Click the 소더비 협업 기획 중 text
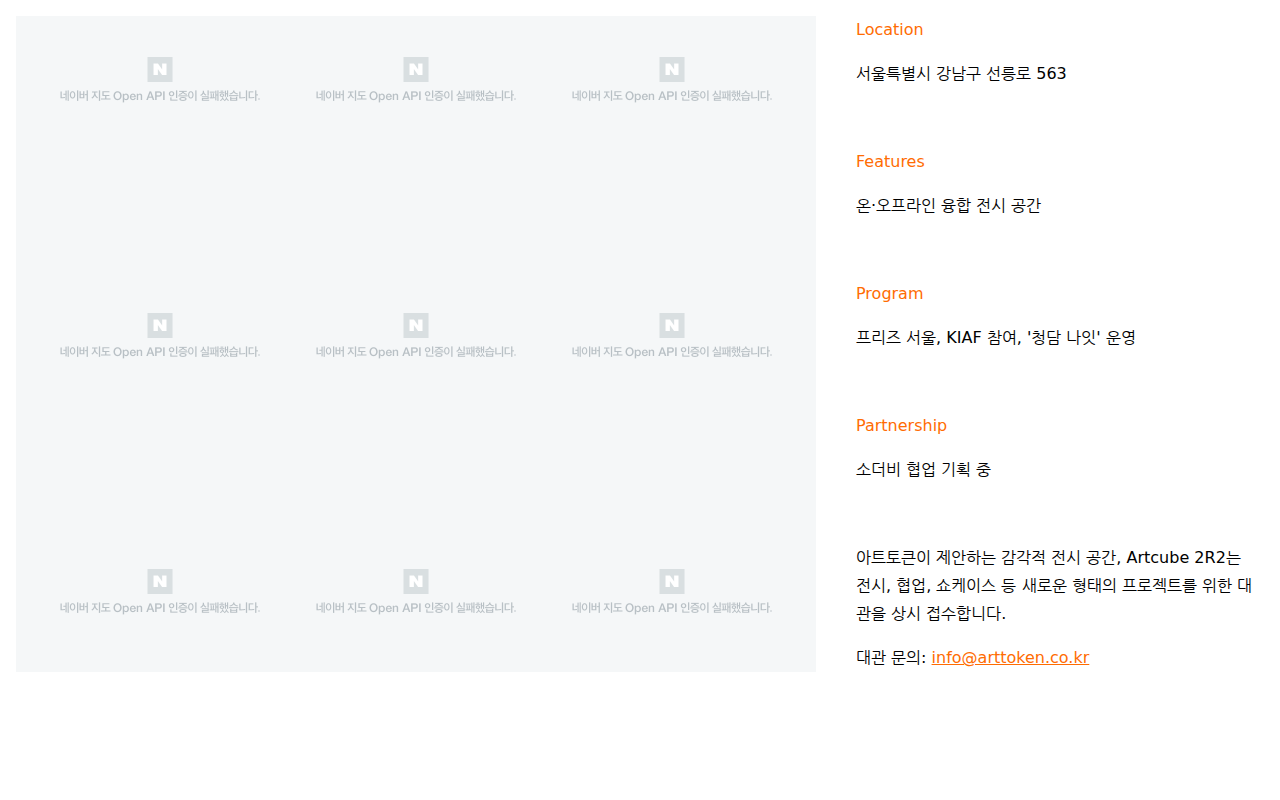 point(923,469)
